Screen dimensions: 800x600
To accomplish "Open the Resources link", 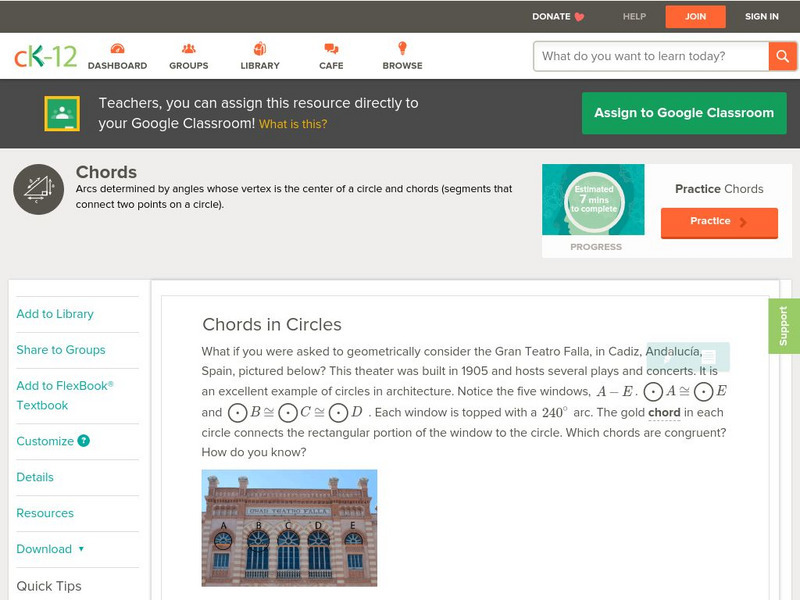I will coord(45,513).
